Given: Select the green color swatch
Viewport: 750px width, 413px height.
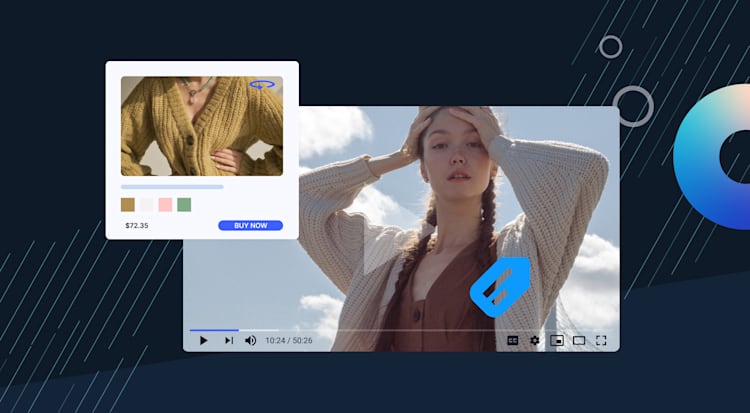Looking at the screenshot, I should (x=184, y=205).
